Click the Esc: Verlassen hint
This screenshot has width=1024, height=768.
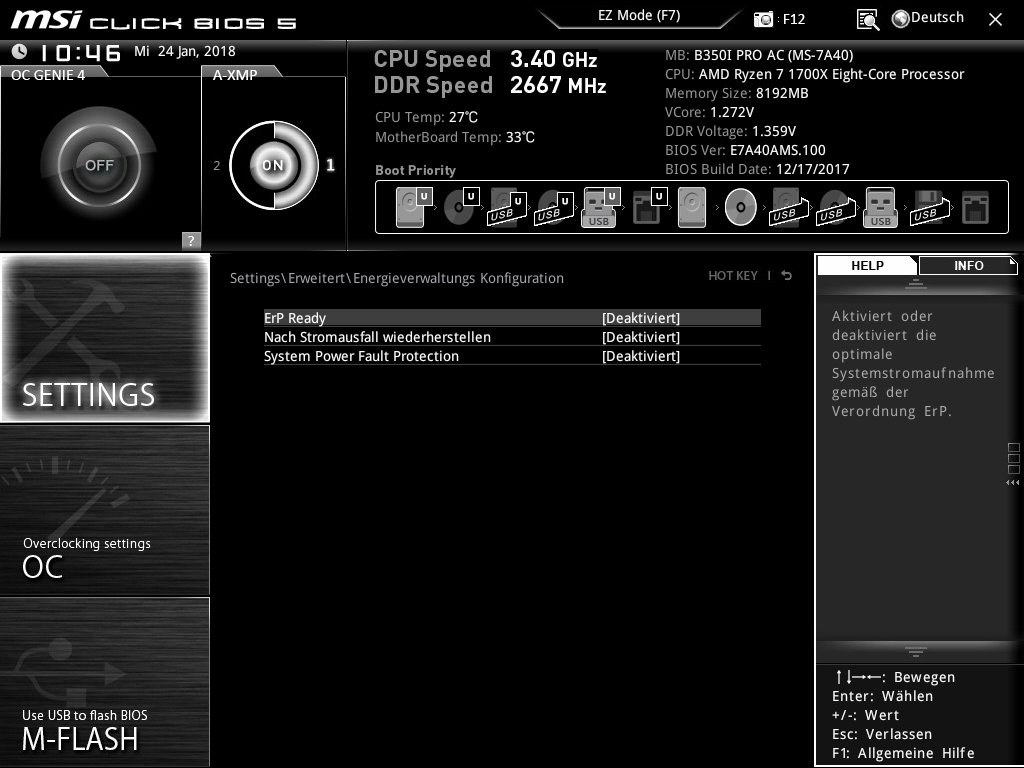tap(882, 734)
